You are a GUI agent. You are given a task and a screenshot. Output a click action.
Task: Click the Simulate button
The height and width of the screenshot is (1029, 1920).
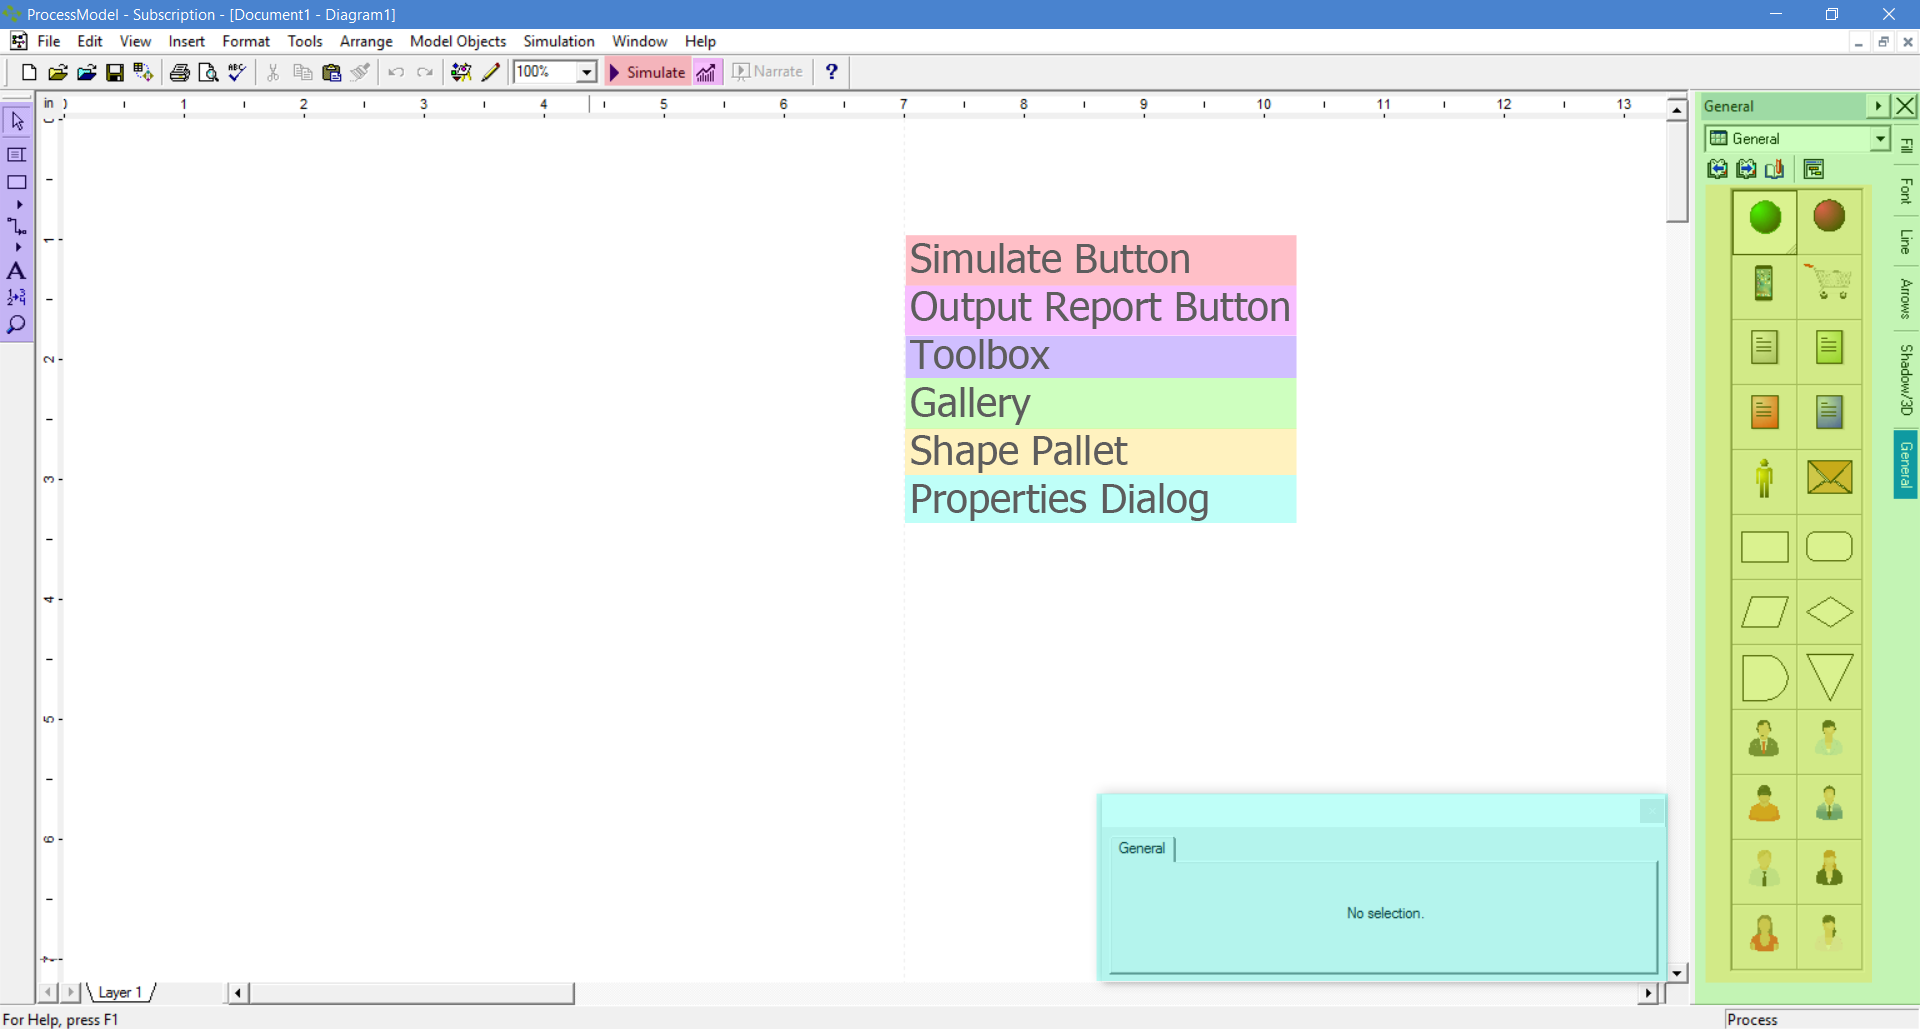[647, 72]
